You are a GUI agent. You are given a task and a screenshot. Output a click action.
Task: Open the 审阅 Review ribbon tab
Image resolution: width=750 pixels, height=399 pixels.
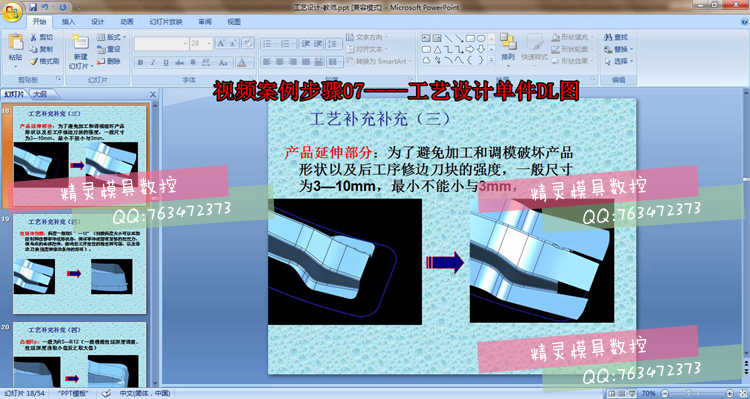205,22
